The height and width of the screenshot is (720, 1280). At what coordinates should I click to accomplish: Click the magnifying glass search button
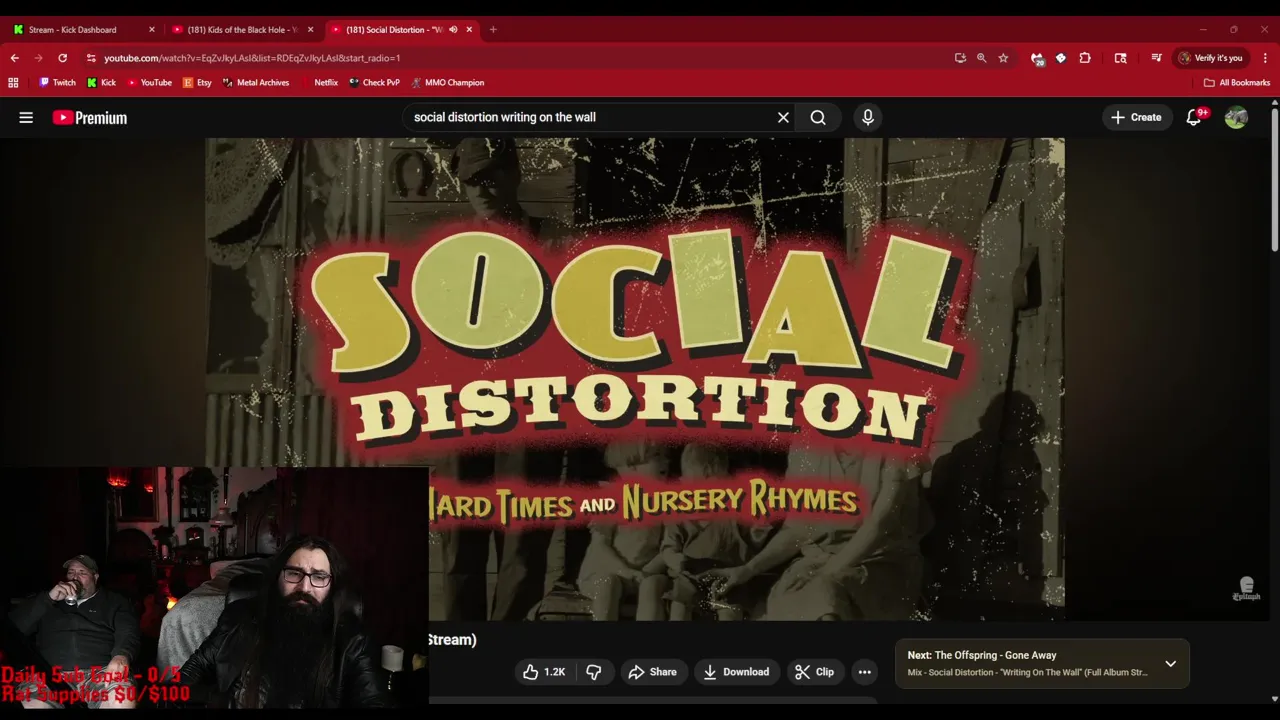pyautogui.click(x=818, y=117)
